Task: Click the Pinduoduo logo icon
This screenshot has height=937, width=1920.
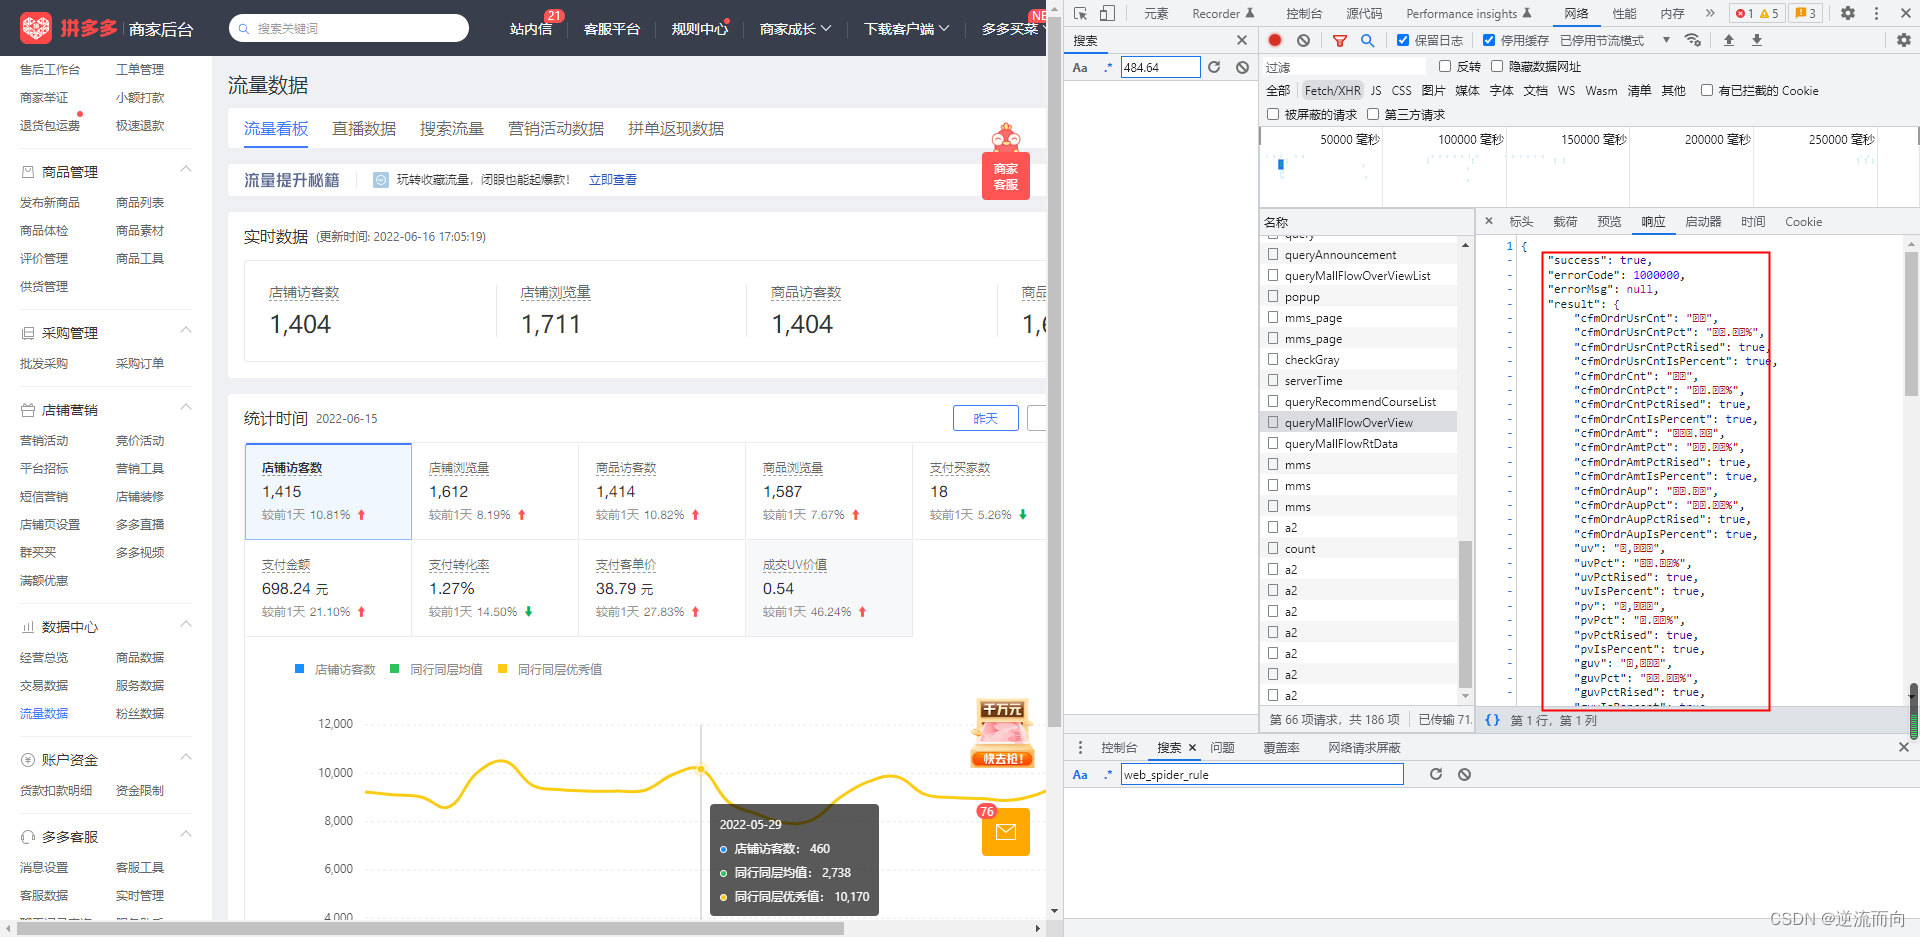Action: point(36,28)
